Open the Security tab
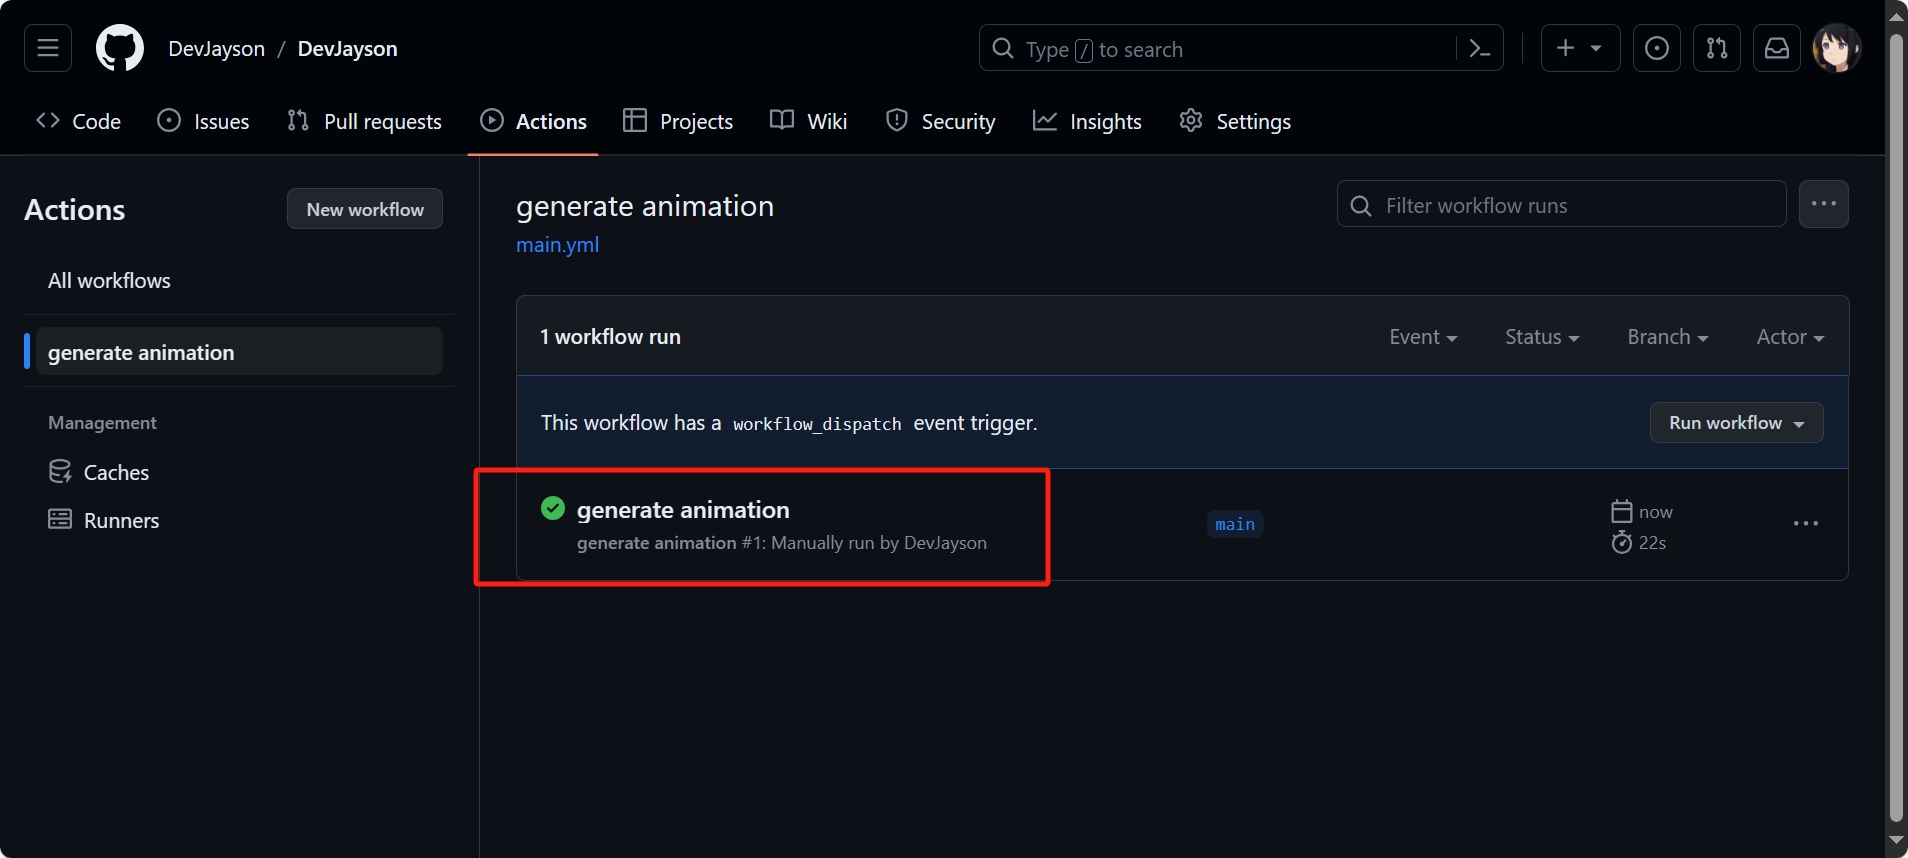This screenshot has width=1908, height=858. coord(941,121)
